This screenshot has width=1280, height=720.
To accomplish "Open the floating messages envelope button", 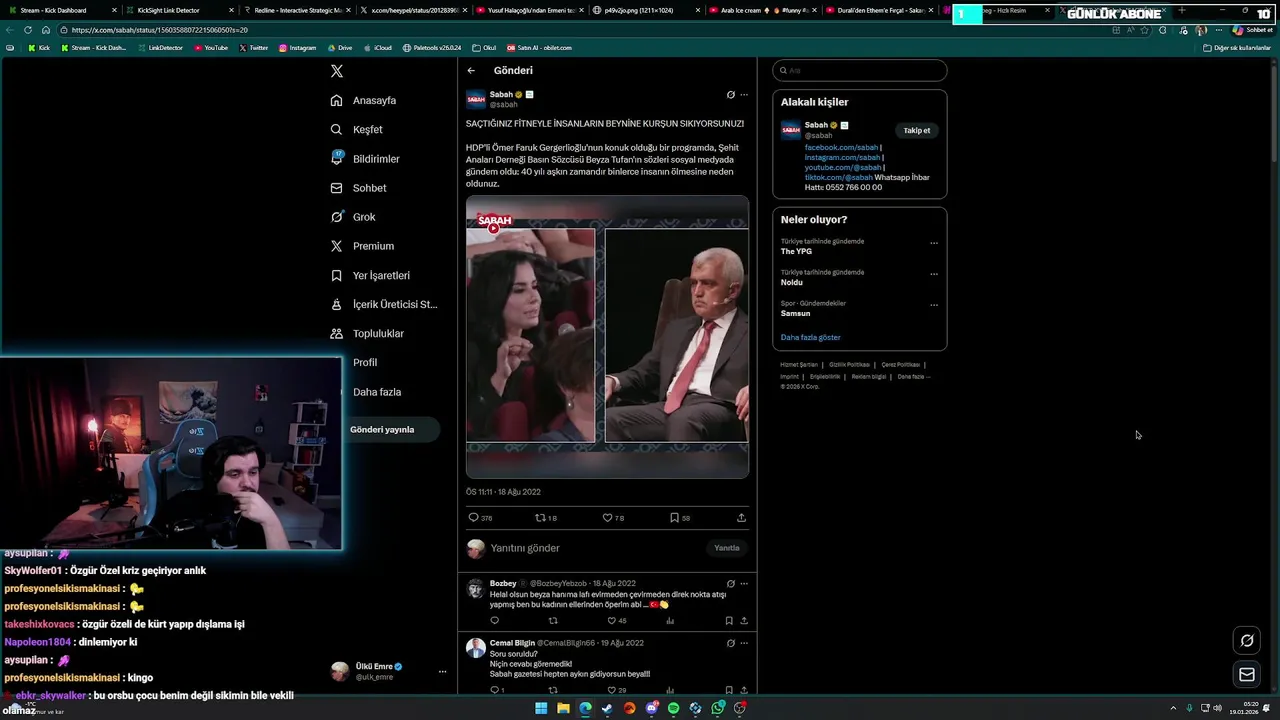I will (x=1247, y=675).
